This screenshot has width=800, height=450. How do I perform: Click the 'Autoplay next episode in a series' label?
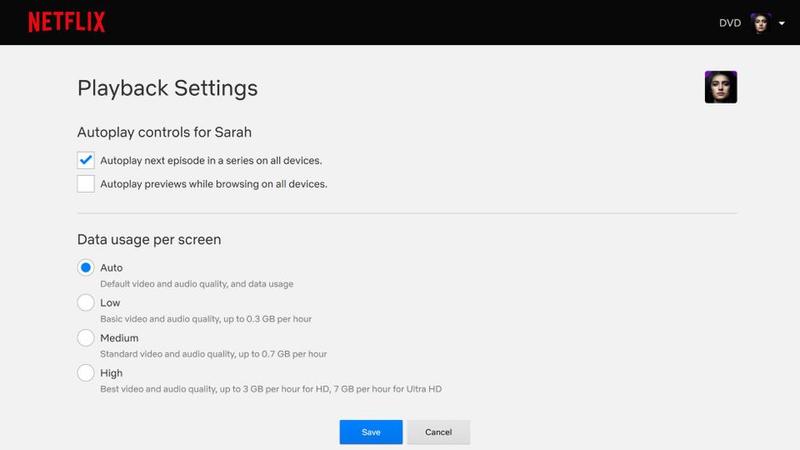(211, 160)
